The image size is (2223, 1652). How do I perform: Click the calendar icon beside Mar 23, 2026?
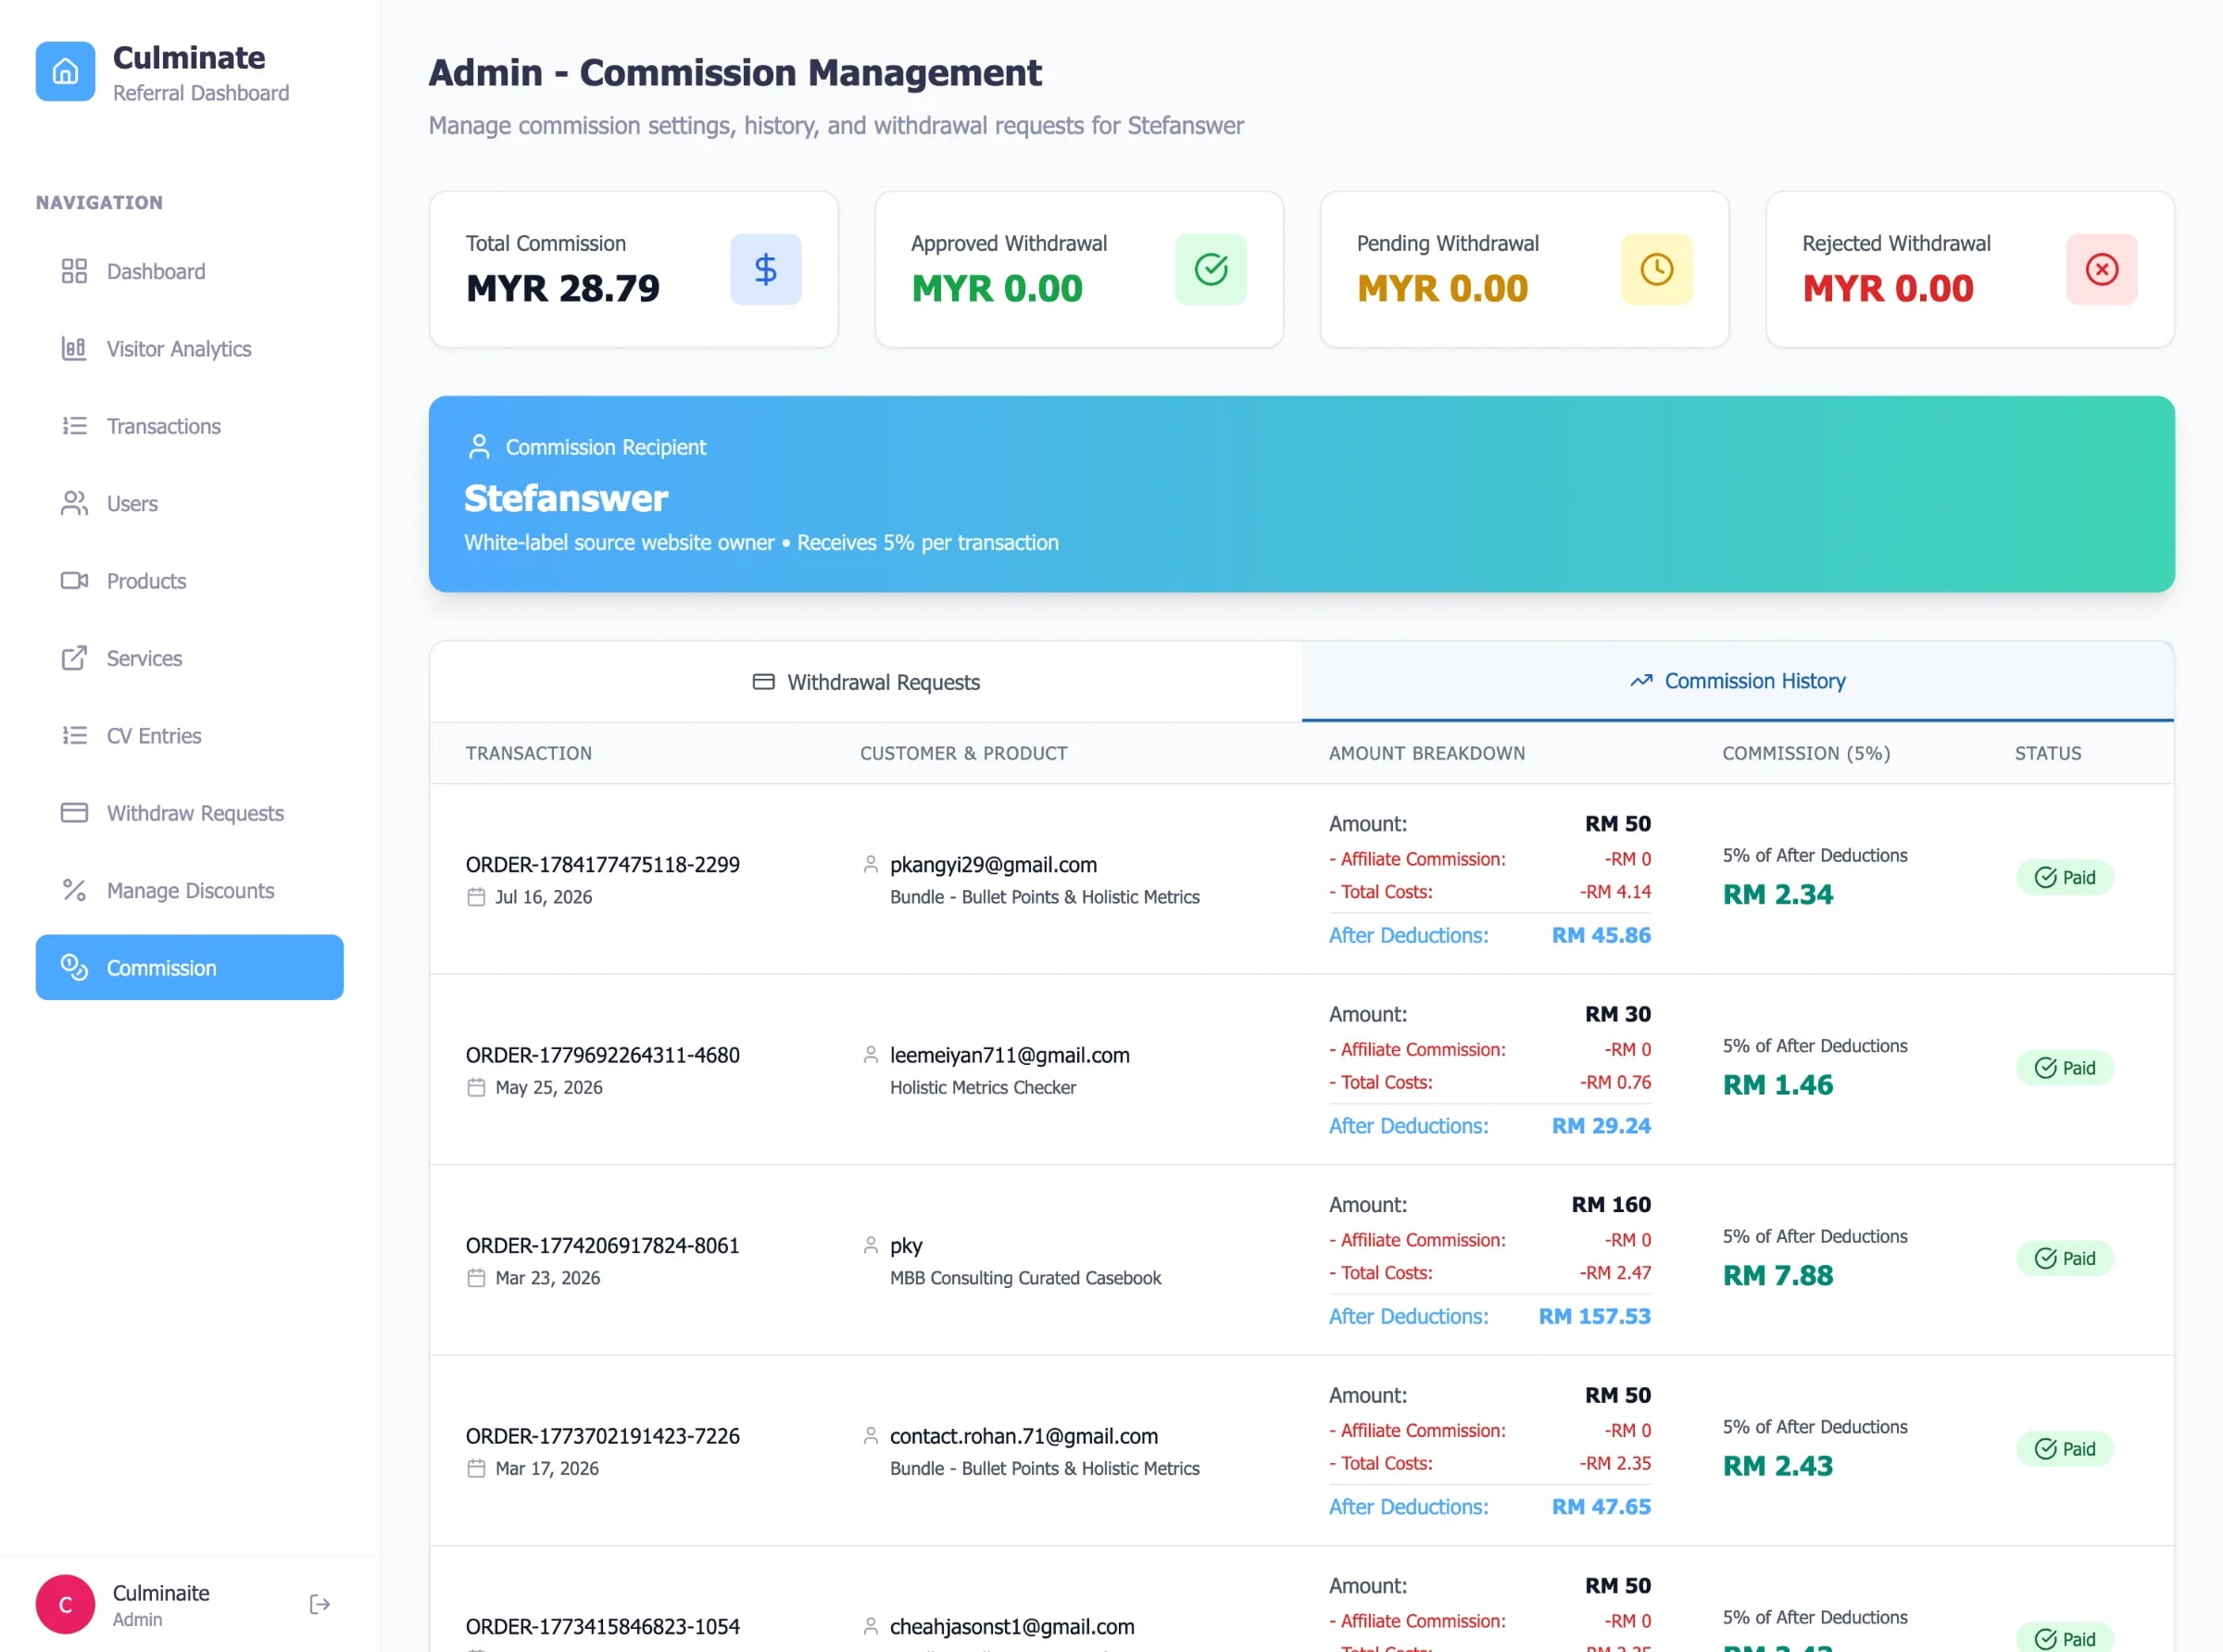(x=476, y=1278)
